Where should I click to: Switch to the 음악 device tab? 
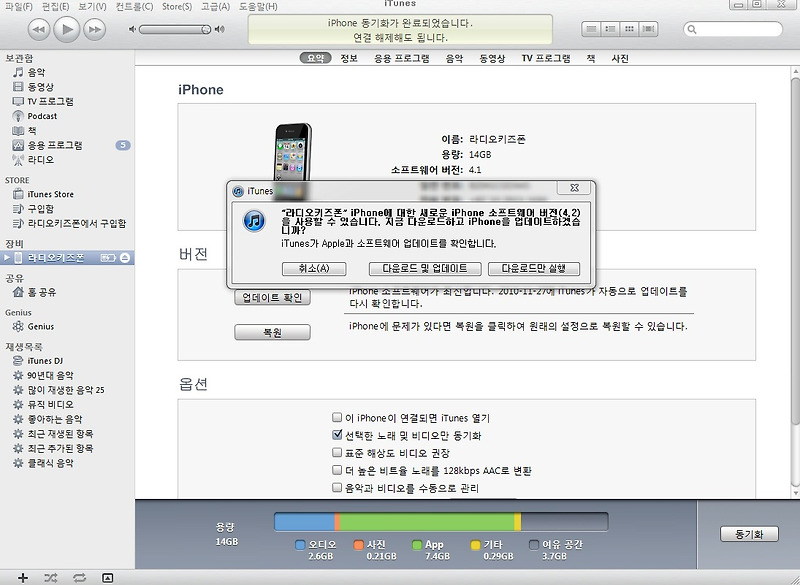click(454, 58)
